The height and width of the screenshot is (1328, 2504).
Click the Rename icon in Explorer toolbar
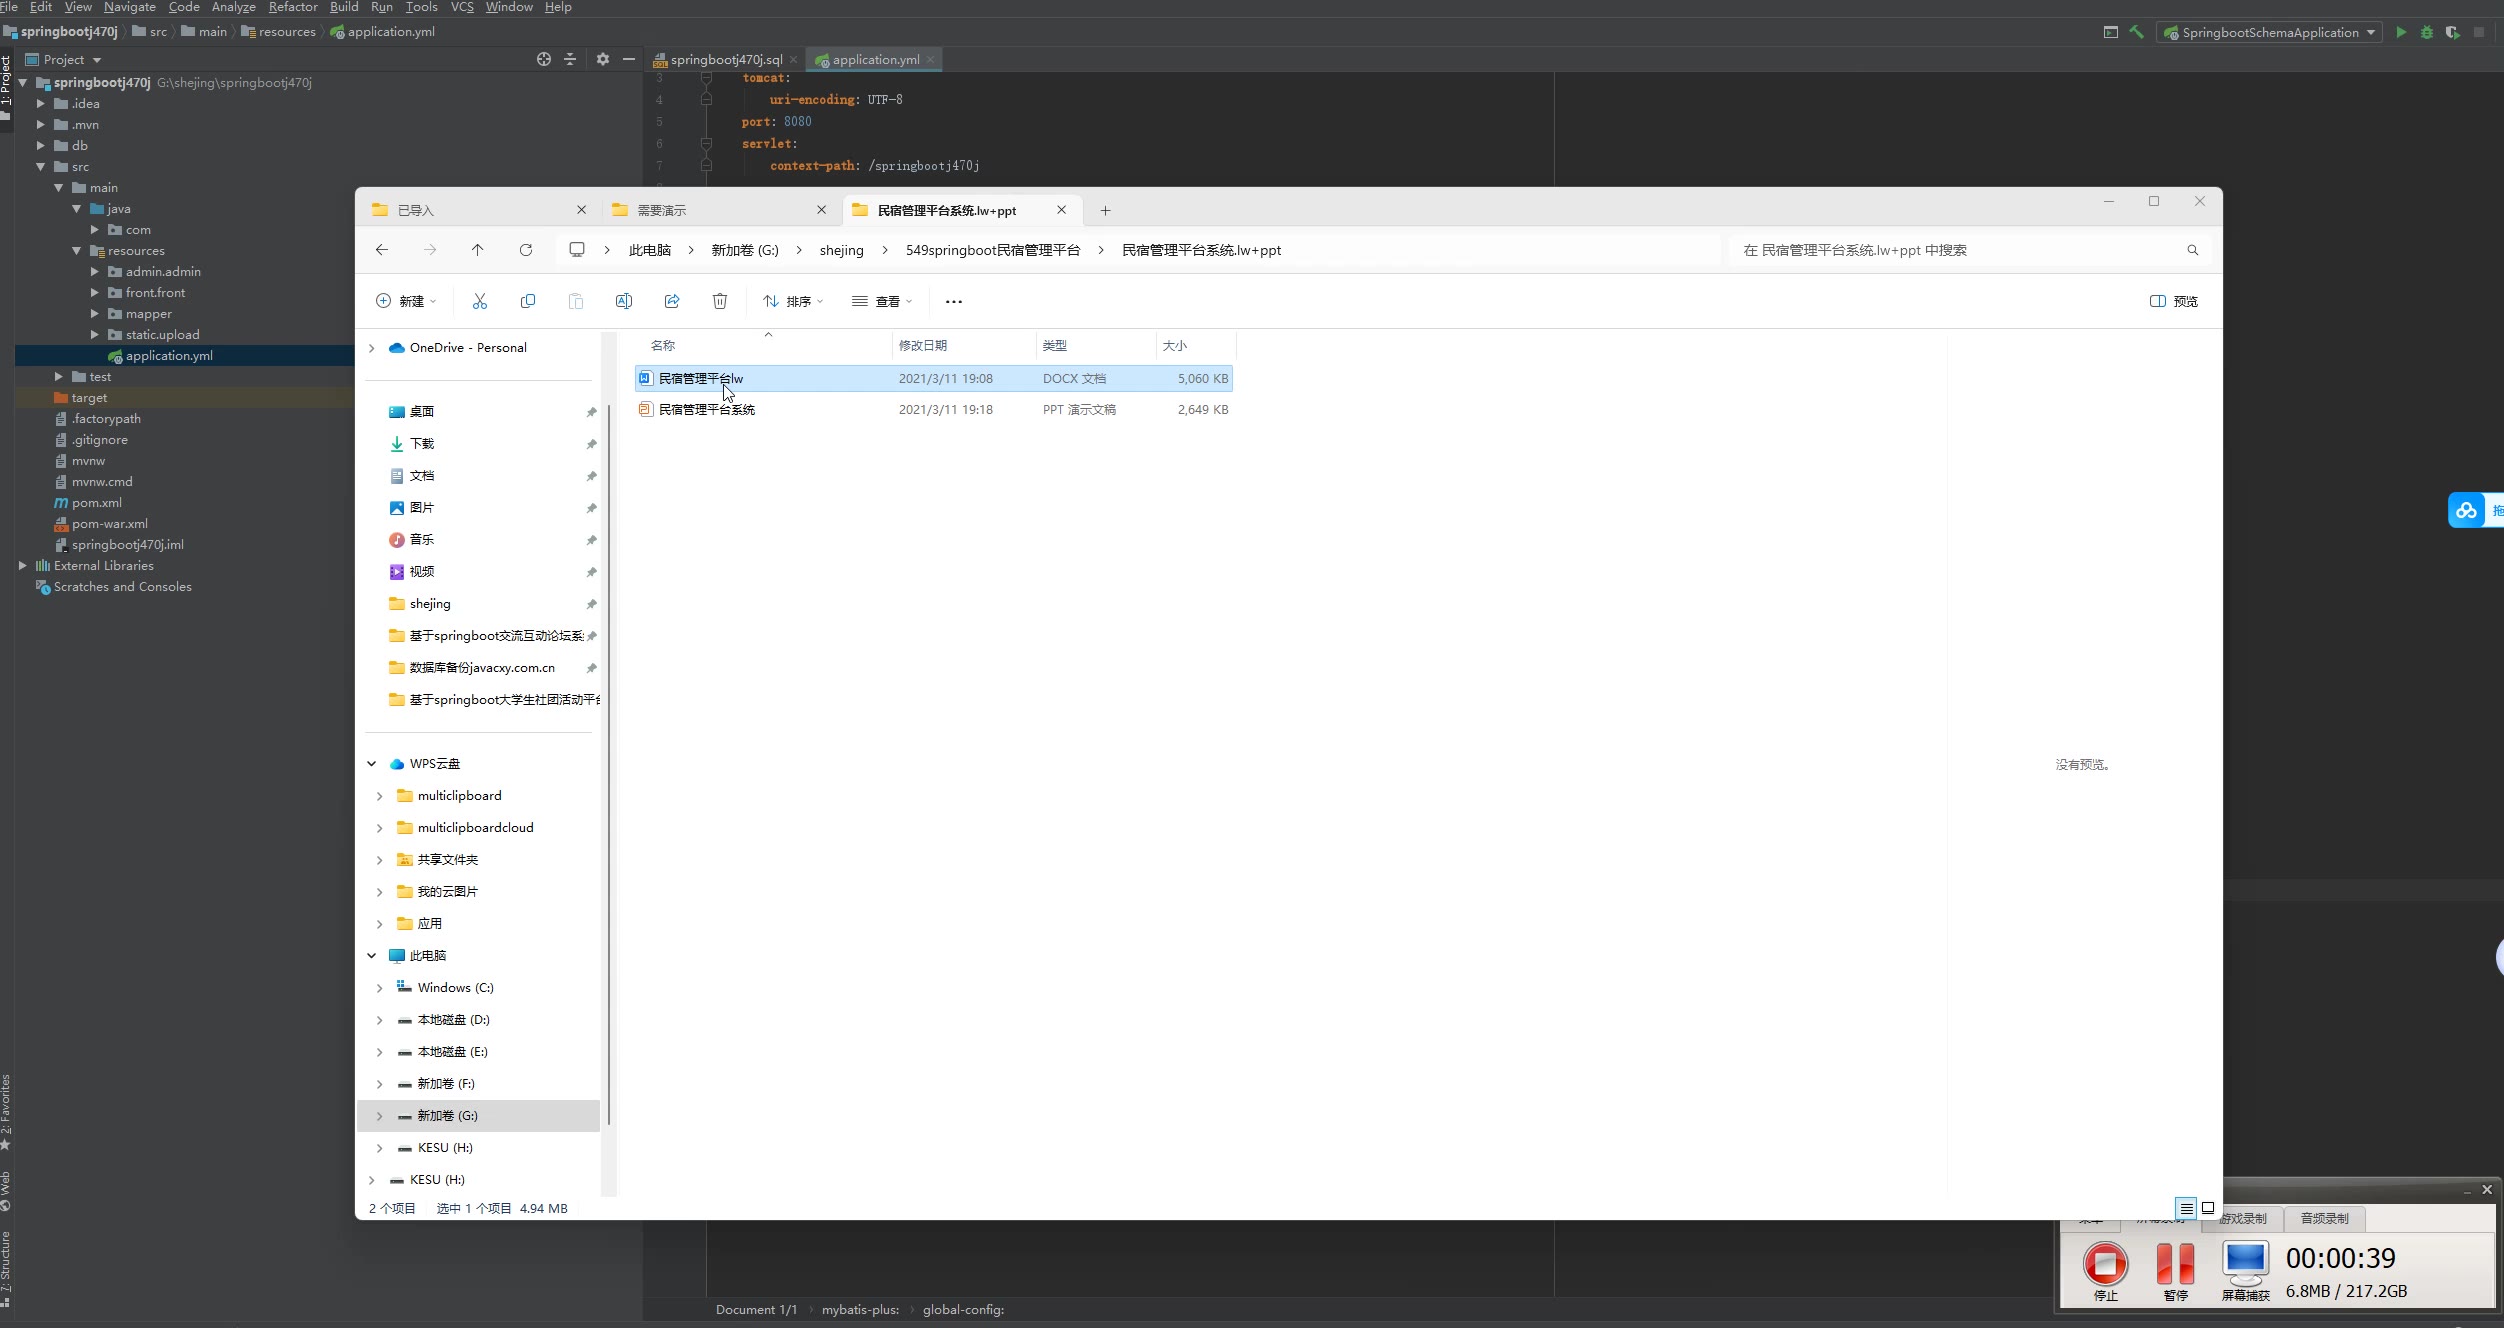coord(624,301)
